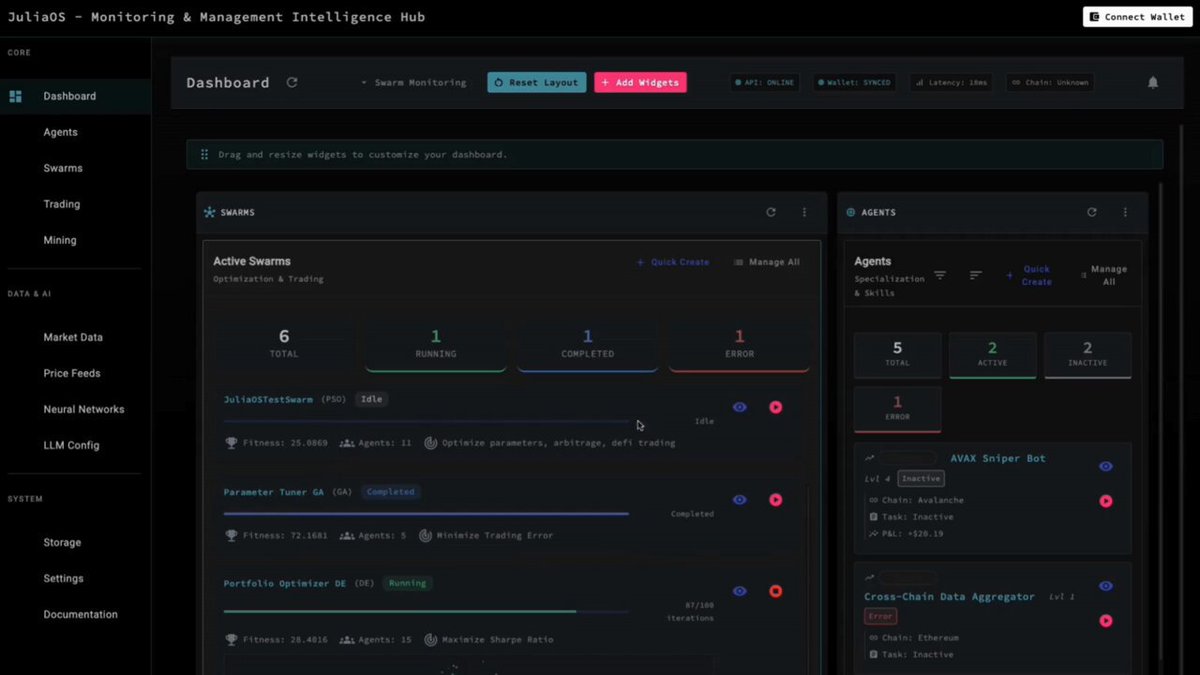Select the Inactive agents stat card
1200x675 pixels.
[x=1087, y=355]
